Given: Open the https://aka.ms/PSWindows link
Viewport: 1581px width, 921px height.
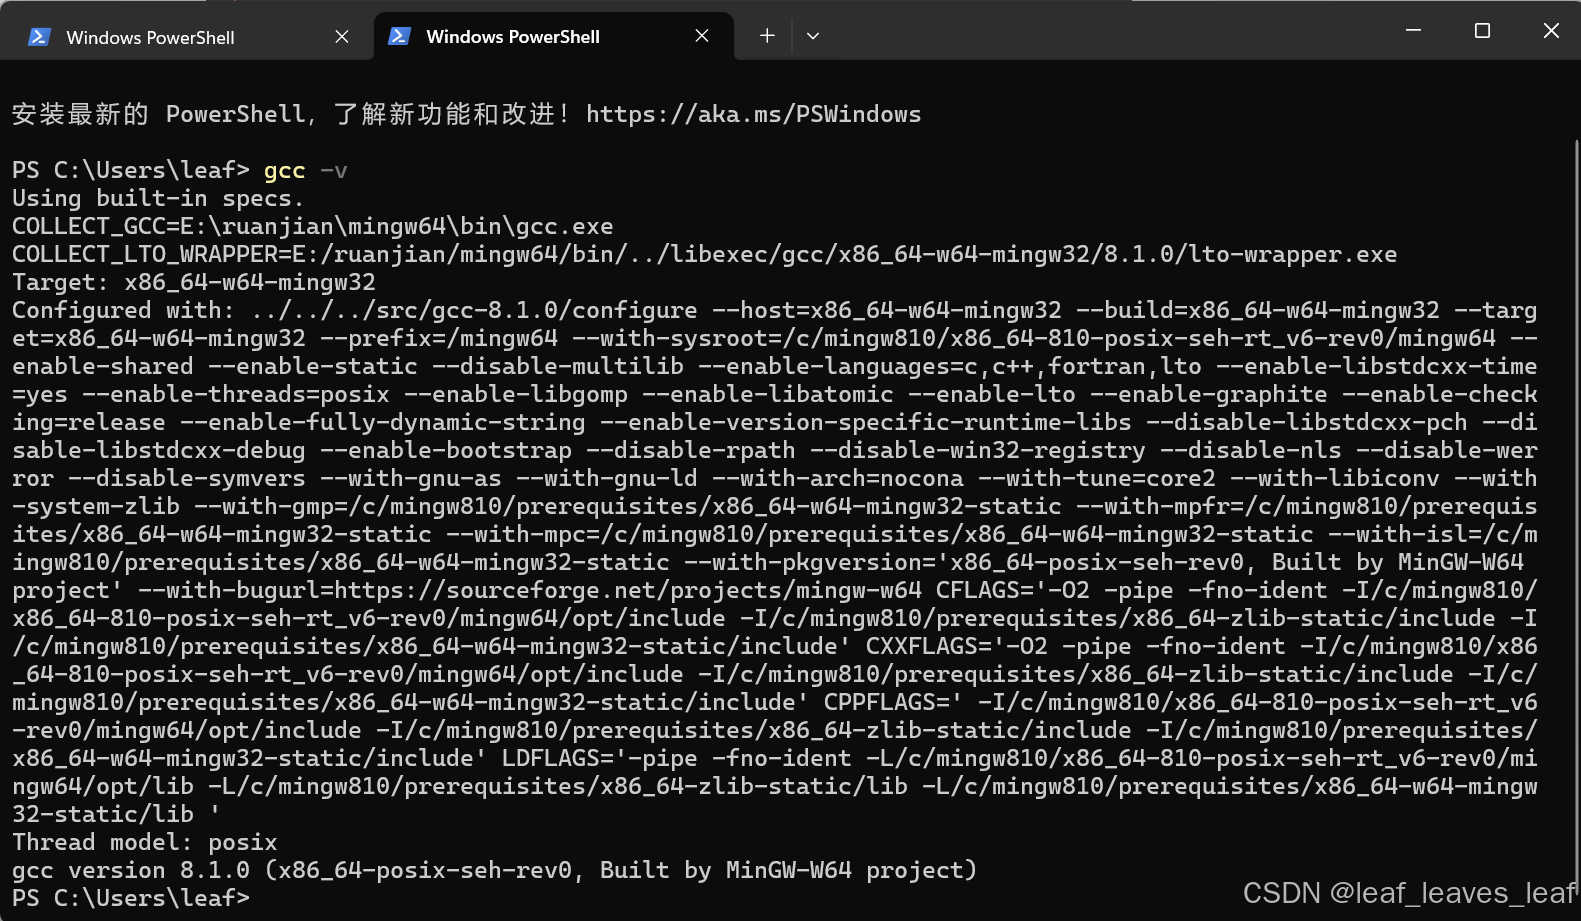Looking at the screenshot, I should (753, 114).
